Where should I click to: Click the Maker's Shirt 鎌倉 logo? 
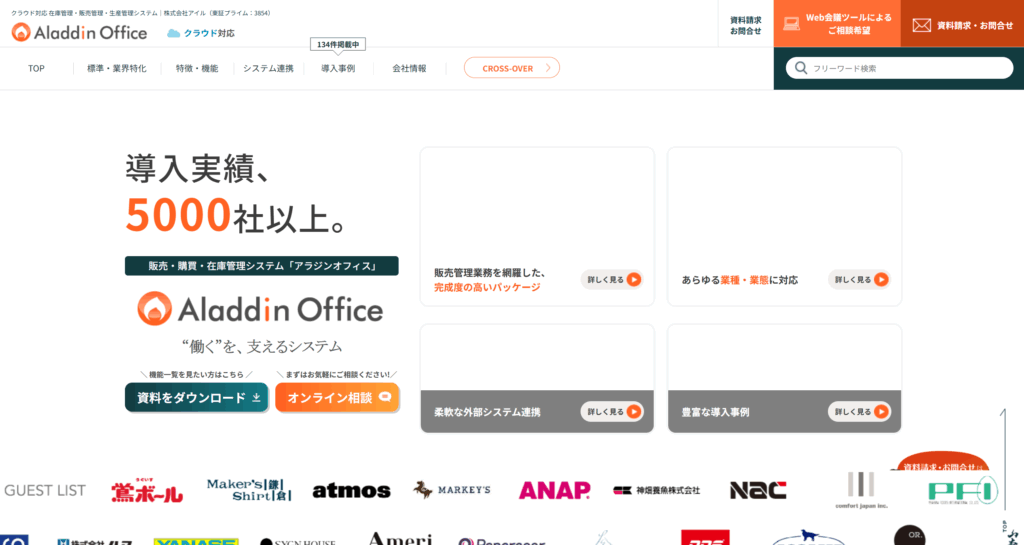pos(248,490)
